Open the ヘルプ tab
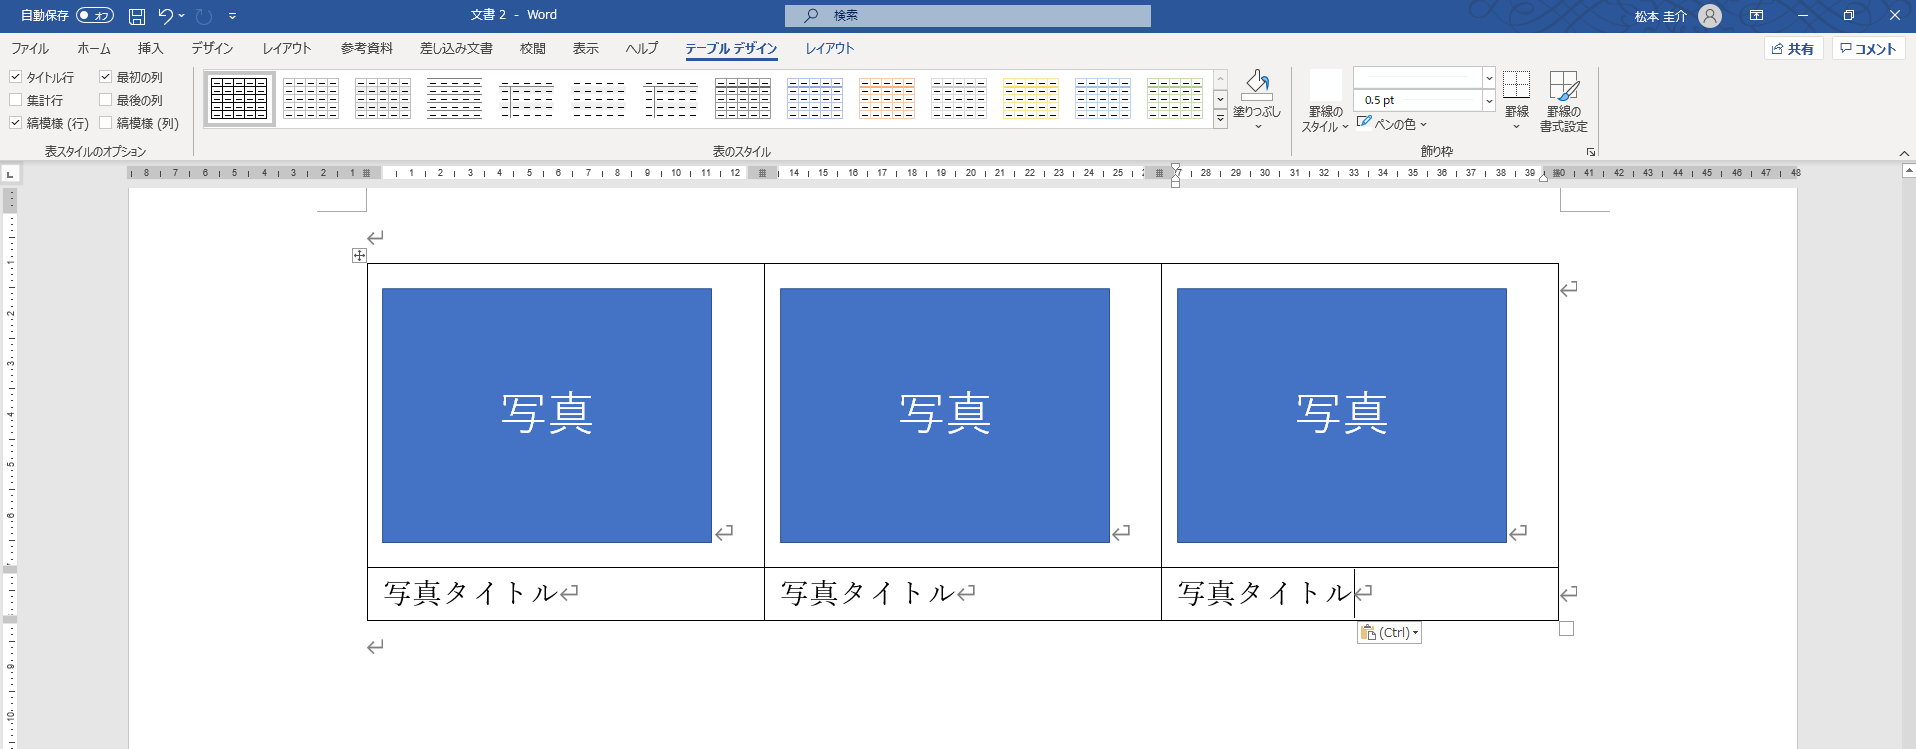The image size is (1916, 749). click(642, 48)
